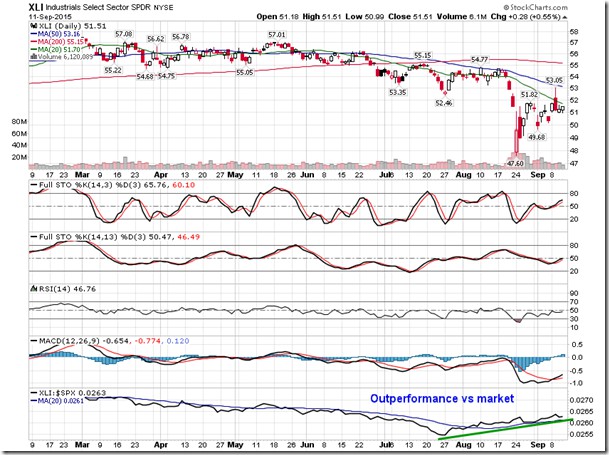Click the RSI(14) indicator icon
This screenshot has width=609, height=455.
34,289
